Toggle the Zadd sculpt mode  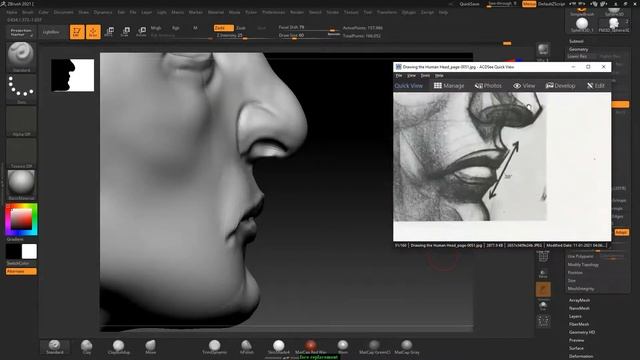(x=223, y=28)
